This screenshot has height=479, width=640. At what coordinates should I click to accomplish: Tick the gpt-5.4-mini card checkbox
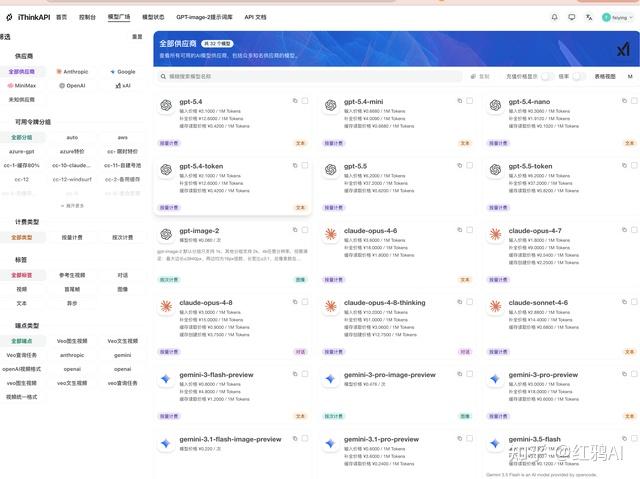pos(469,101)
